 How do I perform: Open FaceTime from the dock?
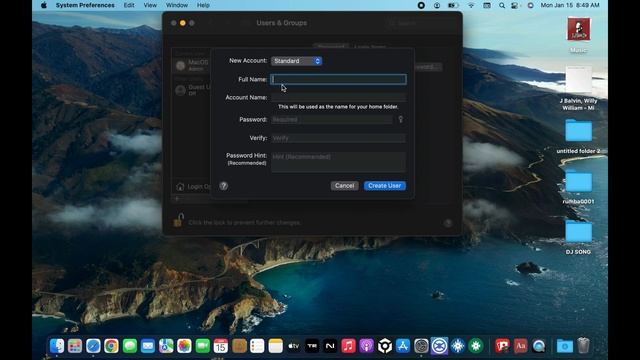[x=202, y=346]
